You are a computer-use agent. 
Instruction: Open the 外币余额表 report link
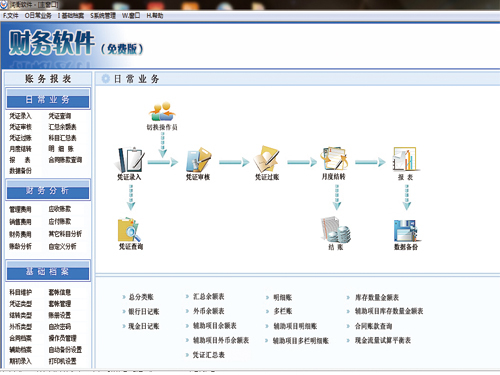coord(209,311)
